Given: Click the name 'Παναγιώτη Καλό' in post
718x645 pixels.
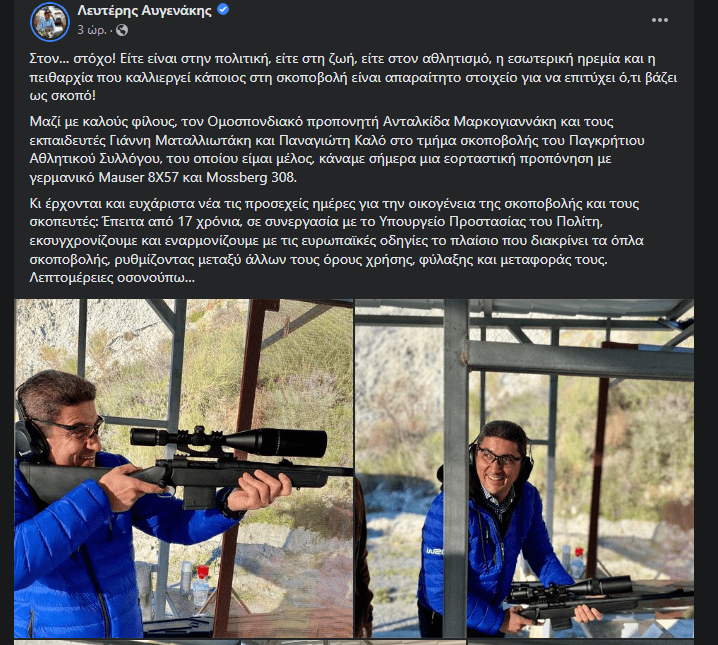Looking at the screenshot, I should tap(333, 140).
